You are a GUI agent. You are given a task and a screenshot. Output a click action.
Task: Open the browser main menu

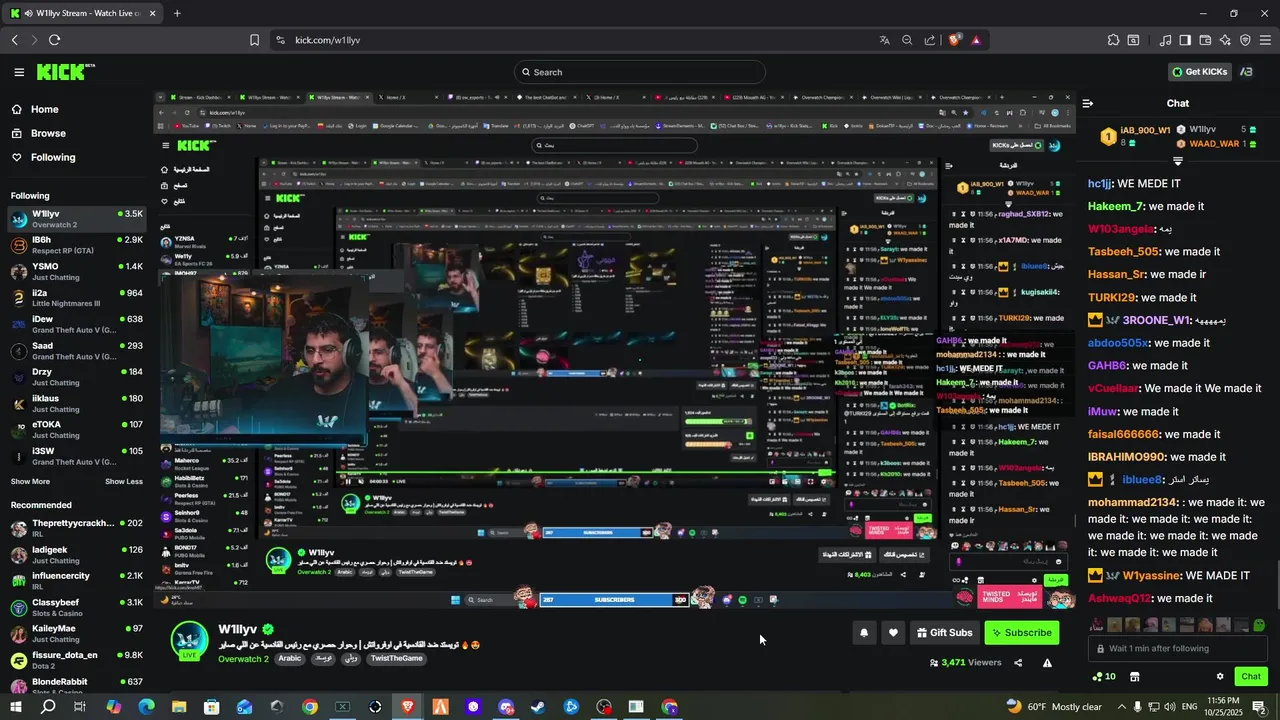tap(1266, 40)
